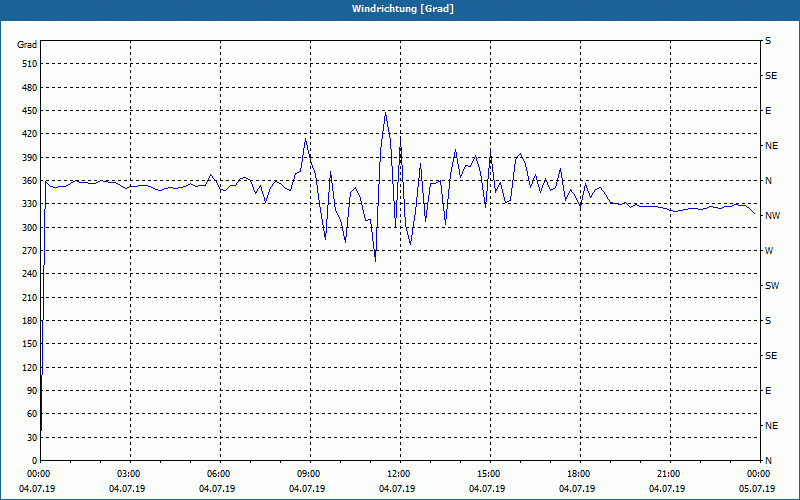Select the 00:00 label above 05.07.19
800x500 pixels.
pos(757,474)
